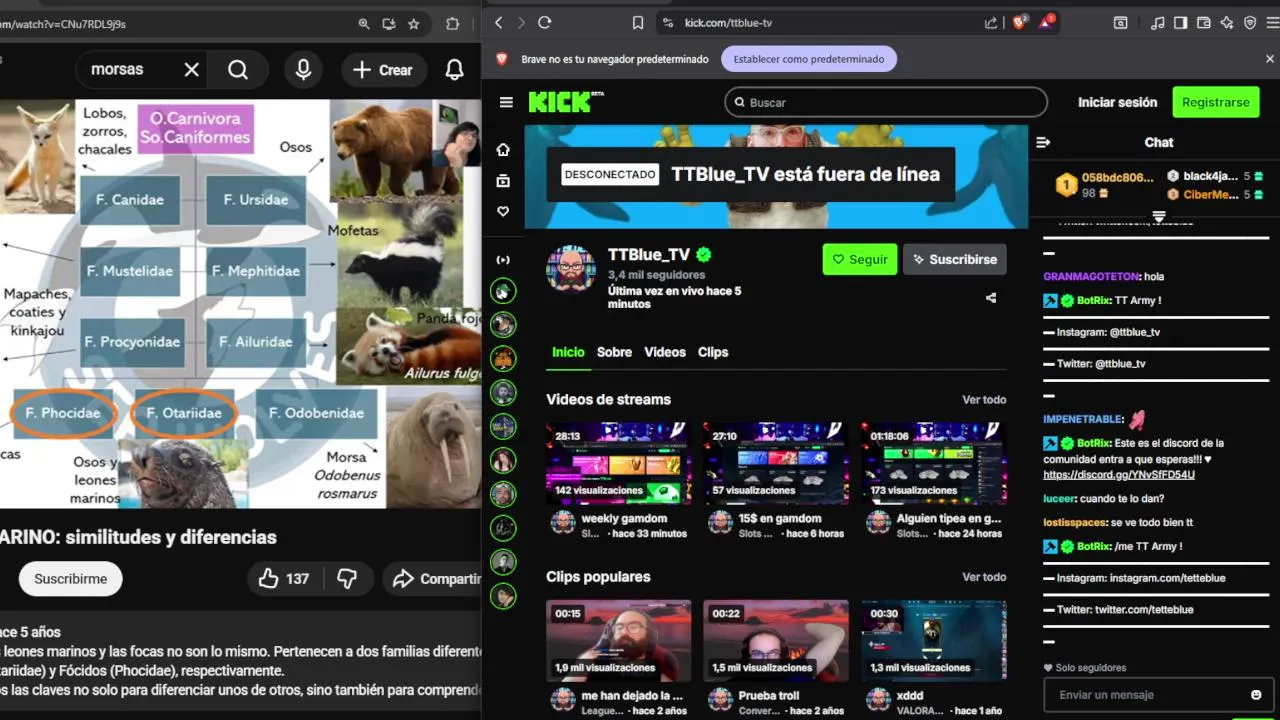Image resolution: width=1280 pixels, height=720 pixels.
Task: Open Brave VPN shield icon
Action: [x=1250, y=22]
